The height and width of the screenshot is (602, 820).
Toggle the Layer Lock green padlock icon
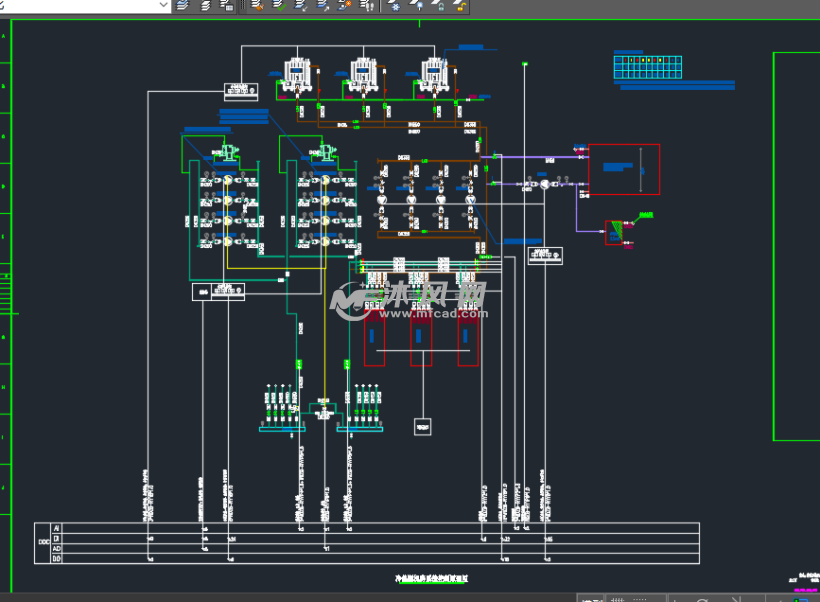pyautogui.click(x=439, y=5)
